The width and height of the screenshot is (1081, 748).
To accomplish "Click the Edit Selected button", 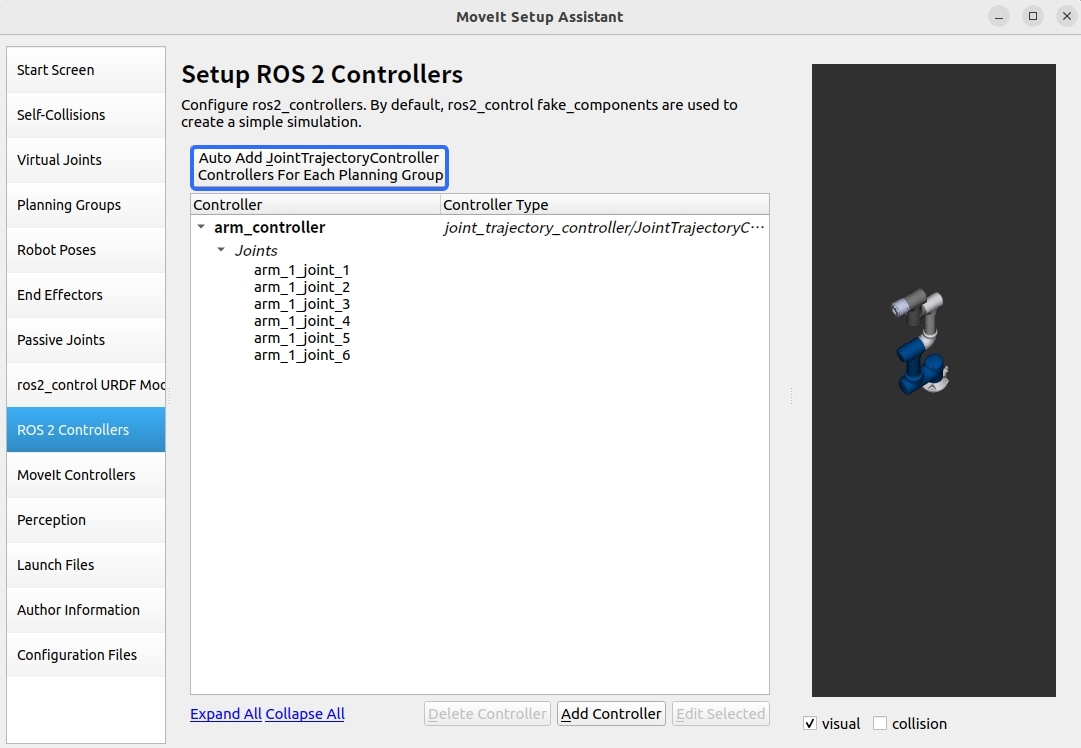I will tap(720, 714).
